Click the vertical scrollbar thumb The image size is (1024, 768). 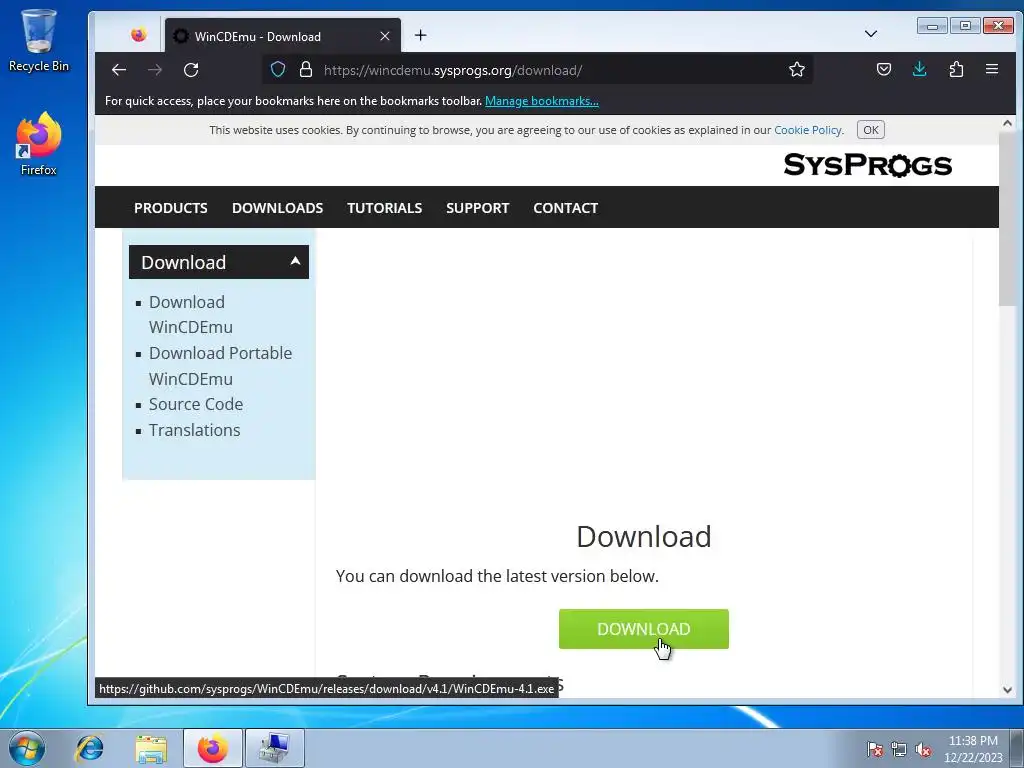point(1007,217)
